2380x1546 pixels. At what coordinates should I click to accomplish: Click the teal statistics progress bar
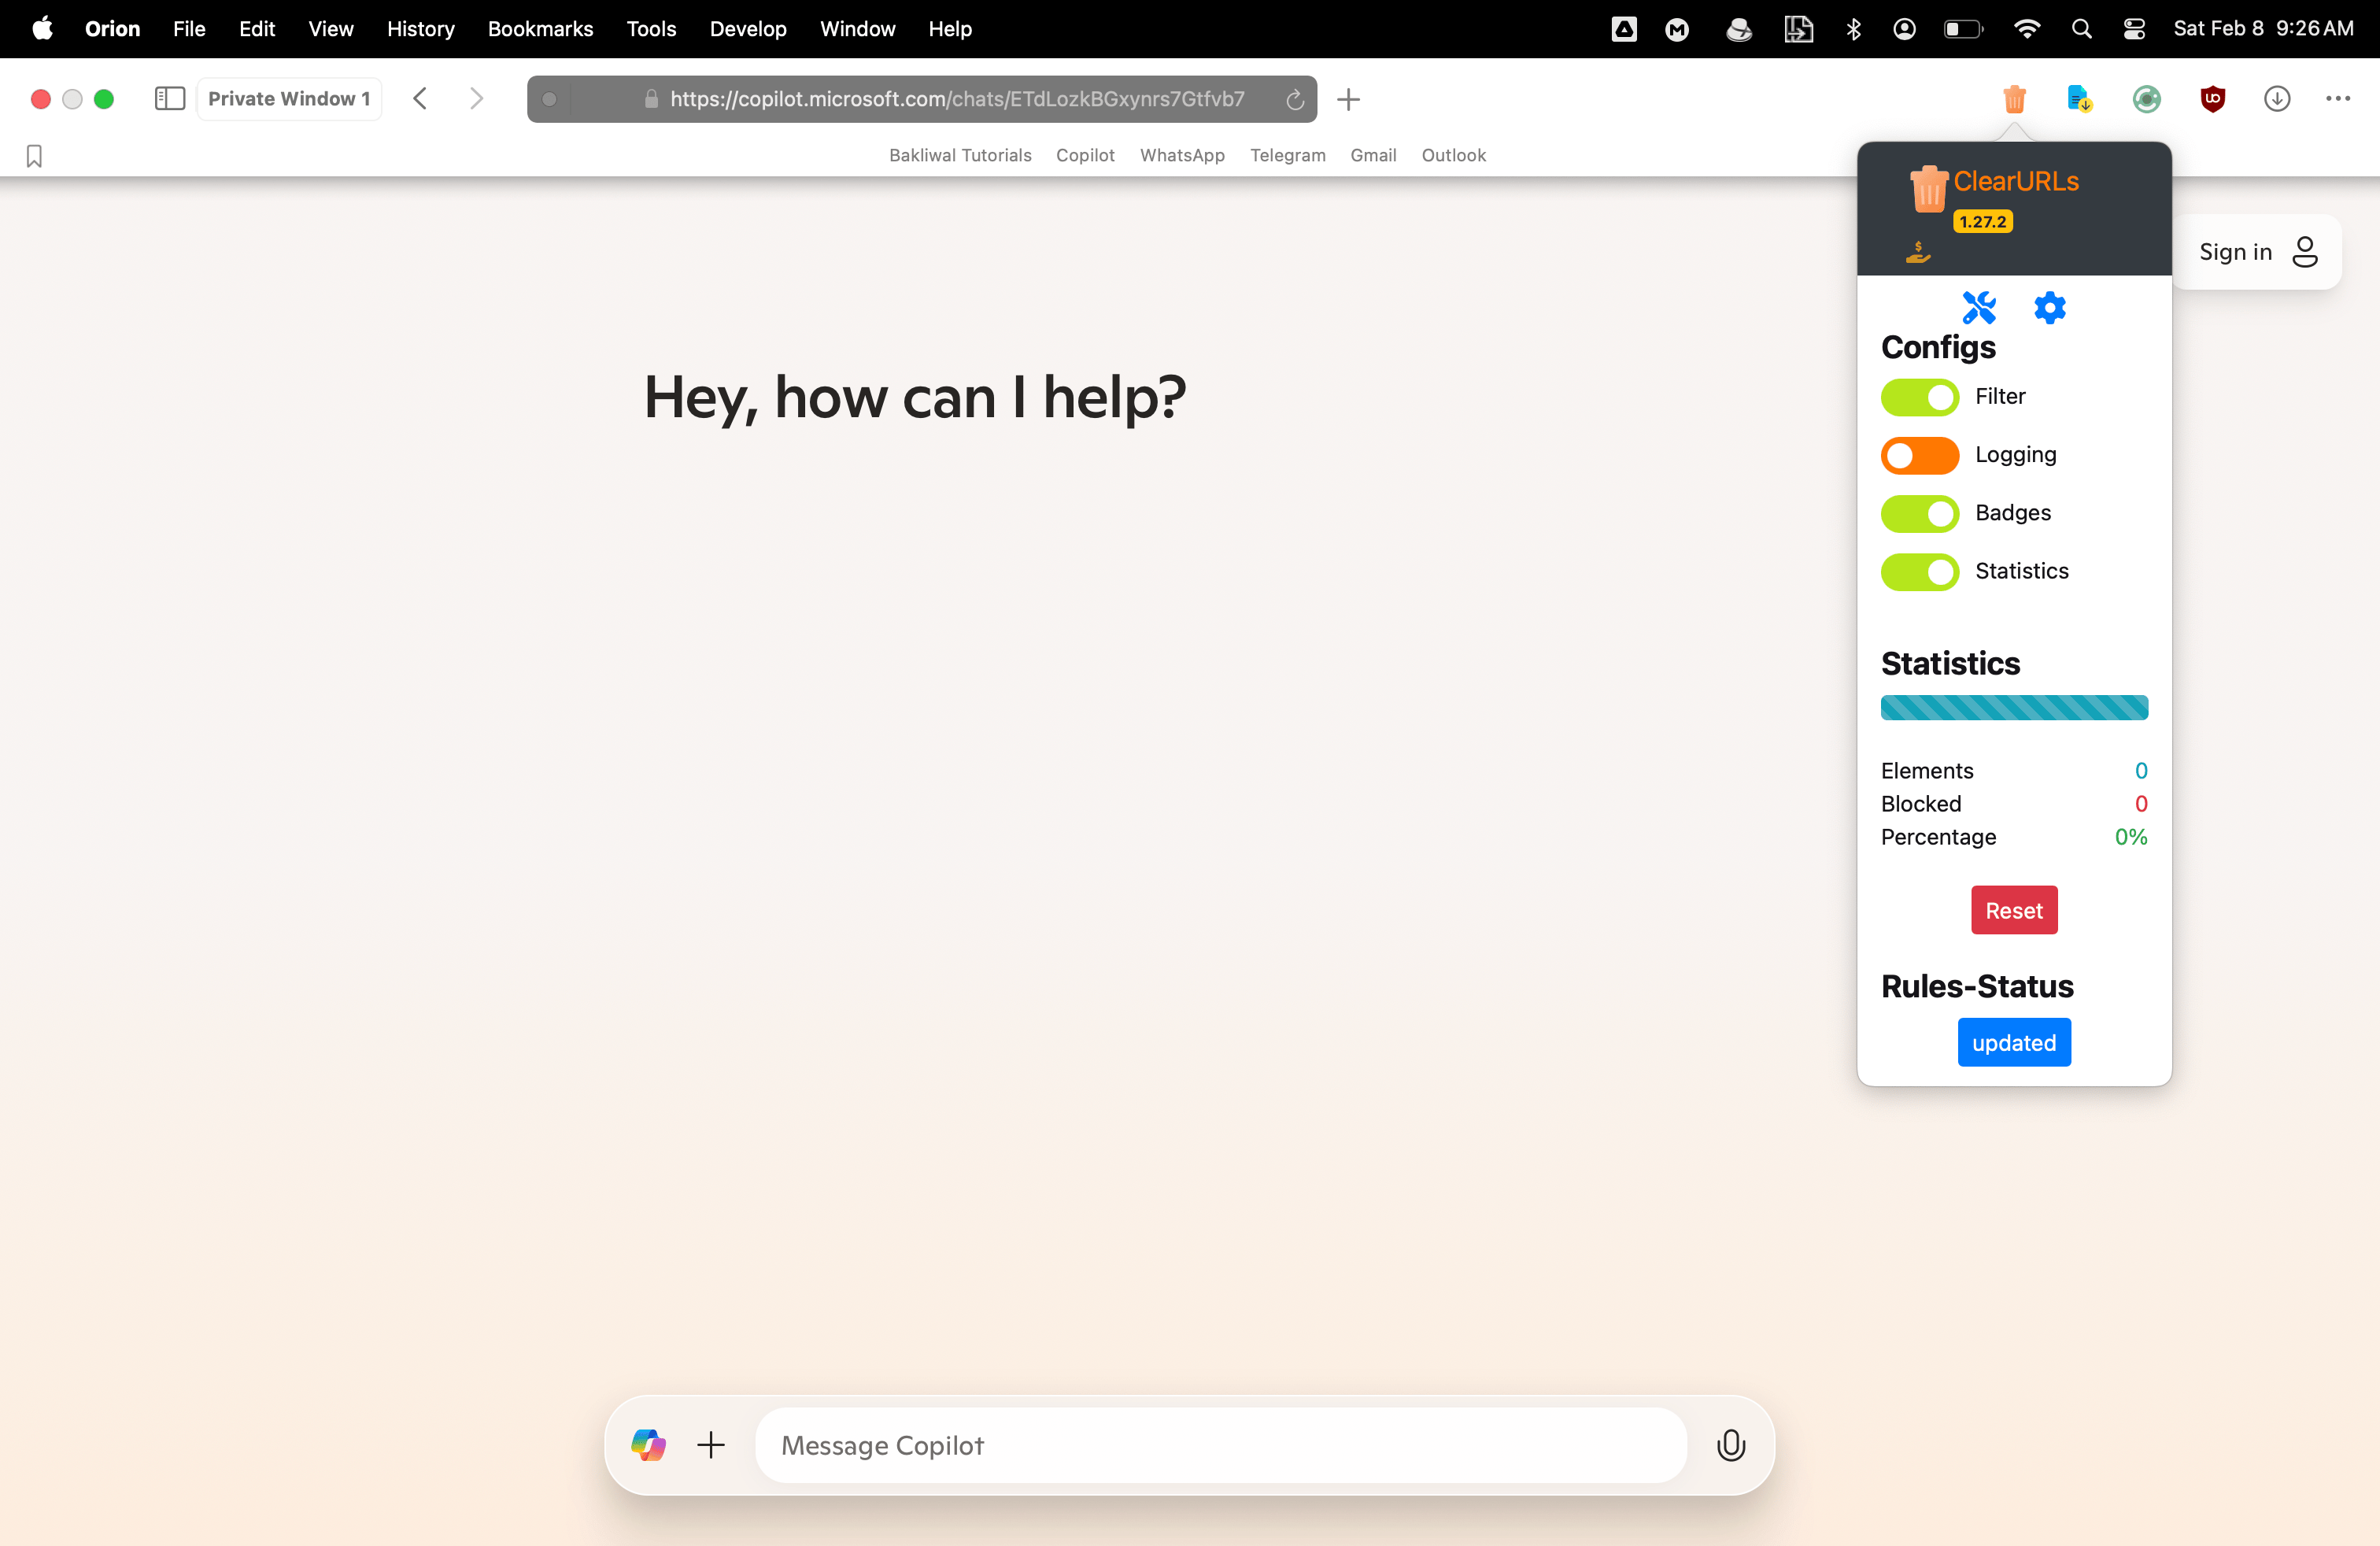[x=2013, y=707]
